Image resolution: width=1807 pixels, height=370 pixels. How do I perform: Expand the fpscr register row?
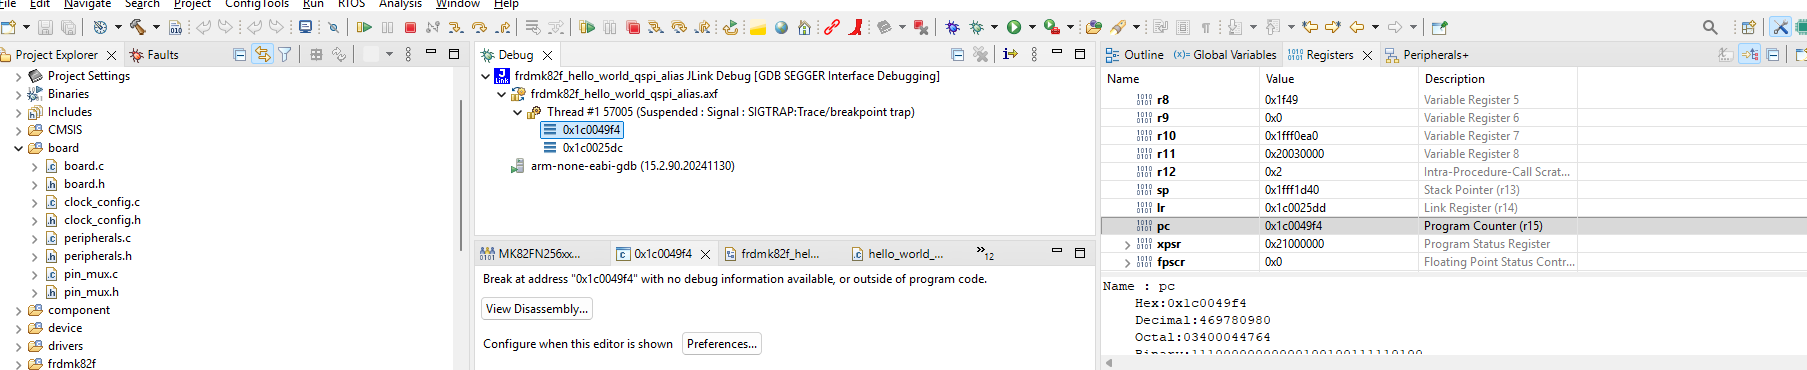1127,262
